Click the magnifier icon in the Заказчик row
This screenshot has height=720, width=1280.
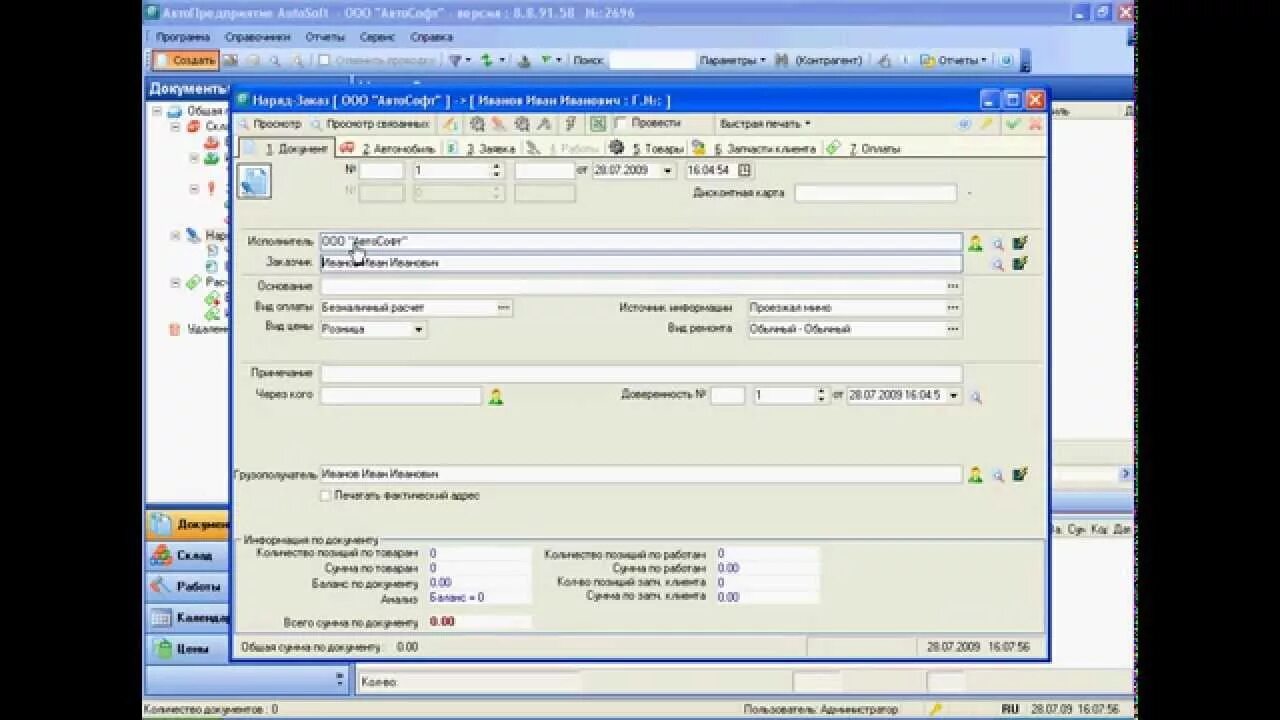click(x=998, y=264)
